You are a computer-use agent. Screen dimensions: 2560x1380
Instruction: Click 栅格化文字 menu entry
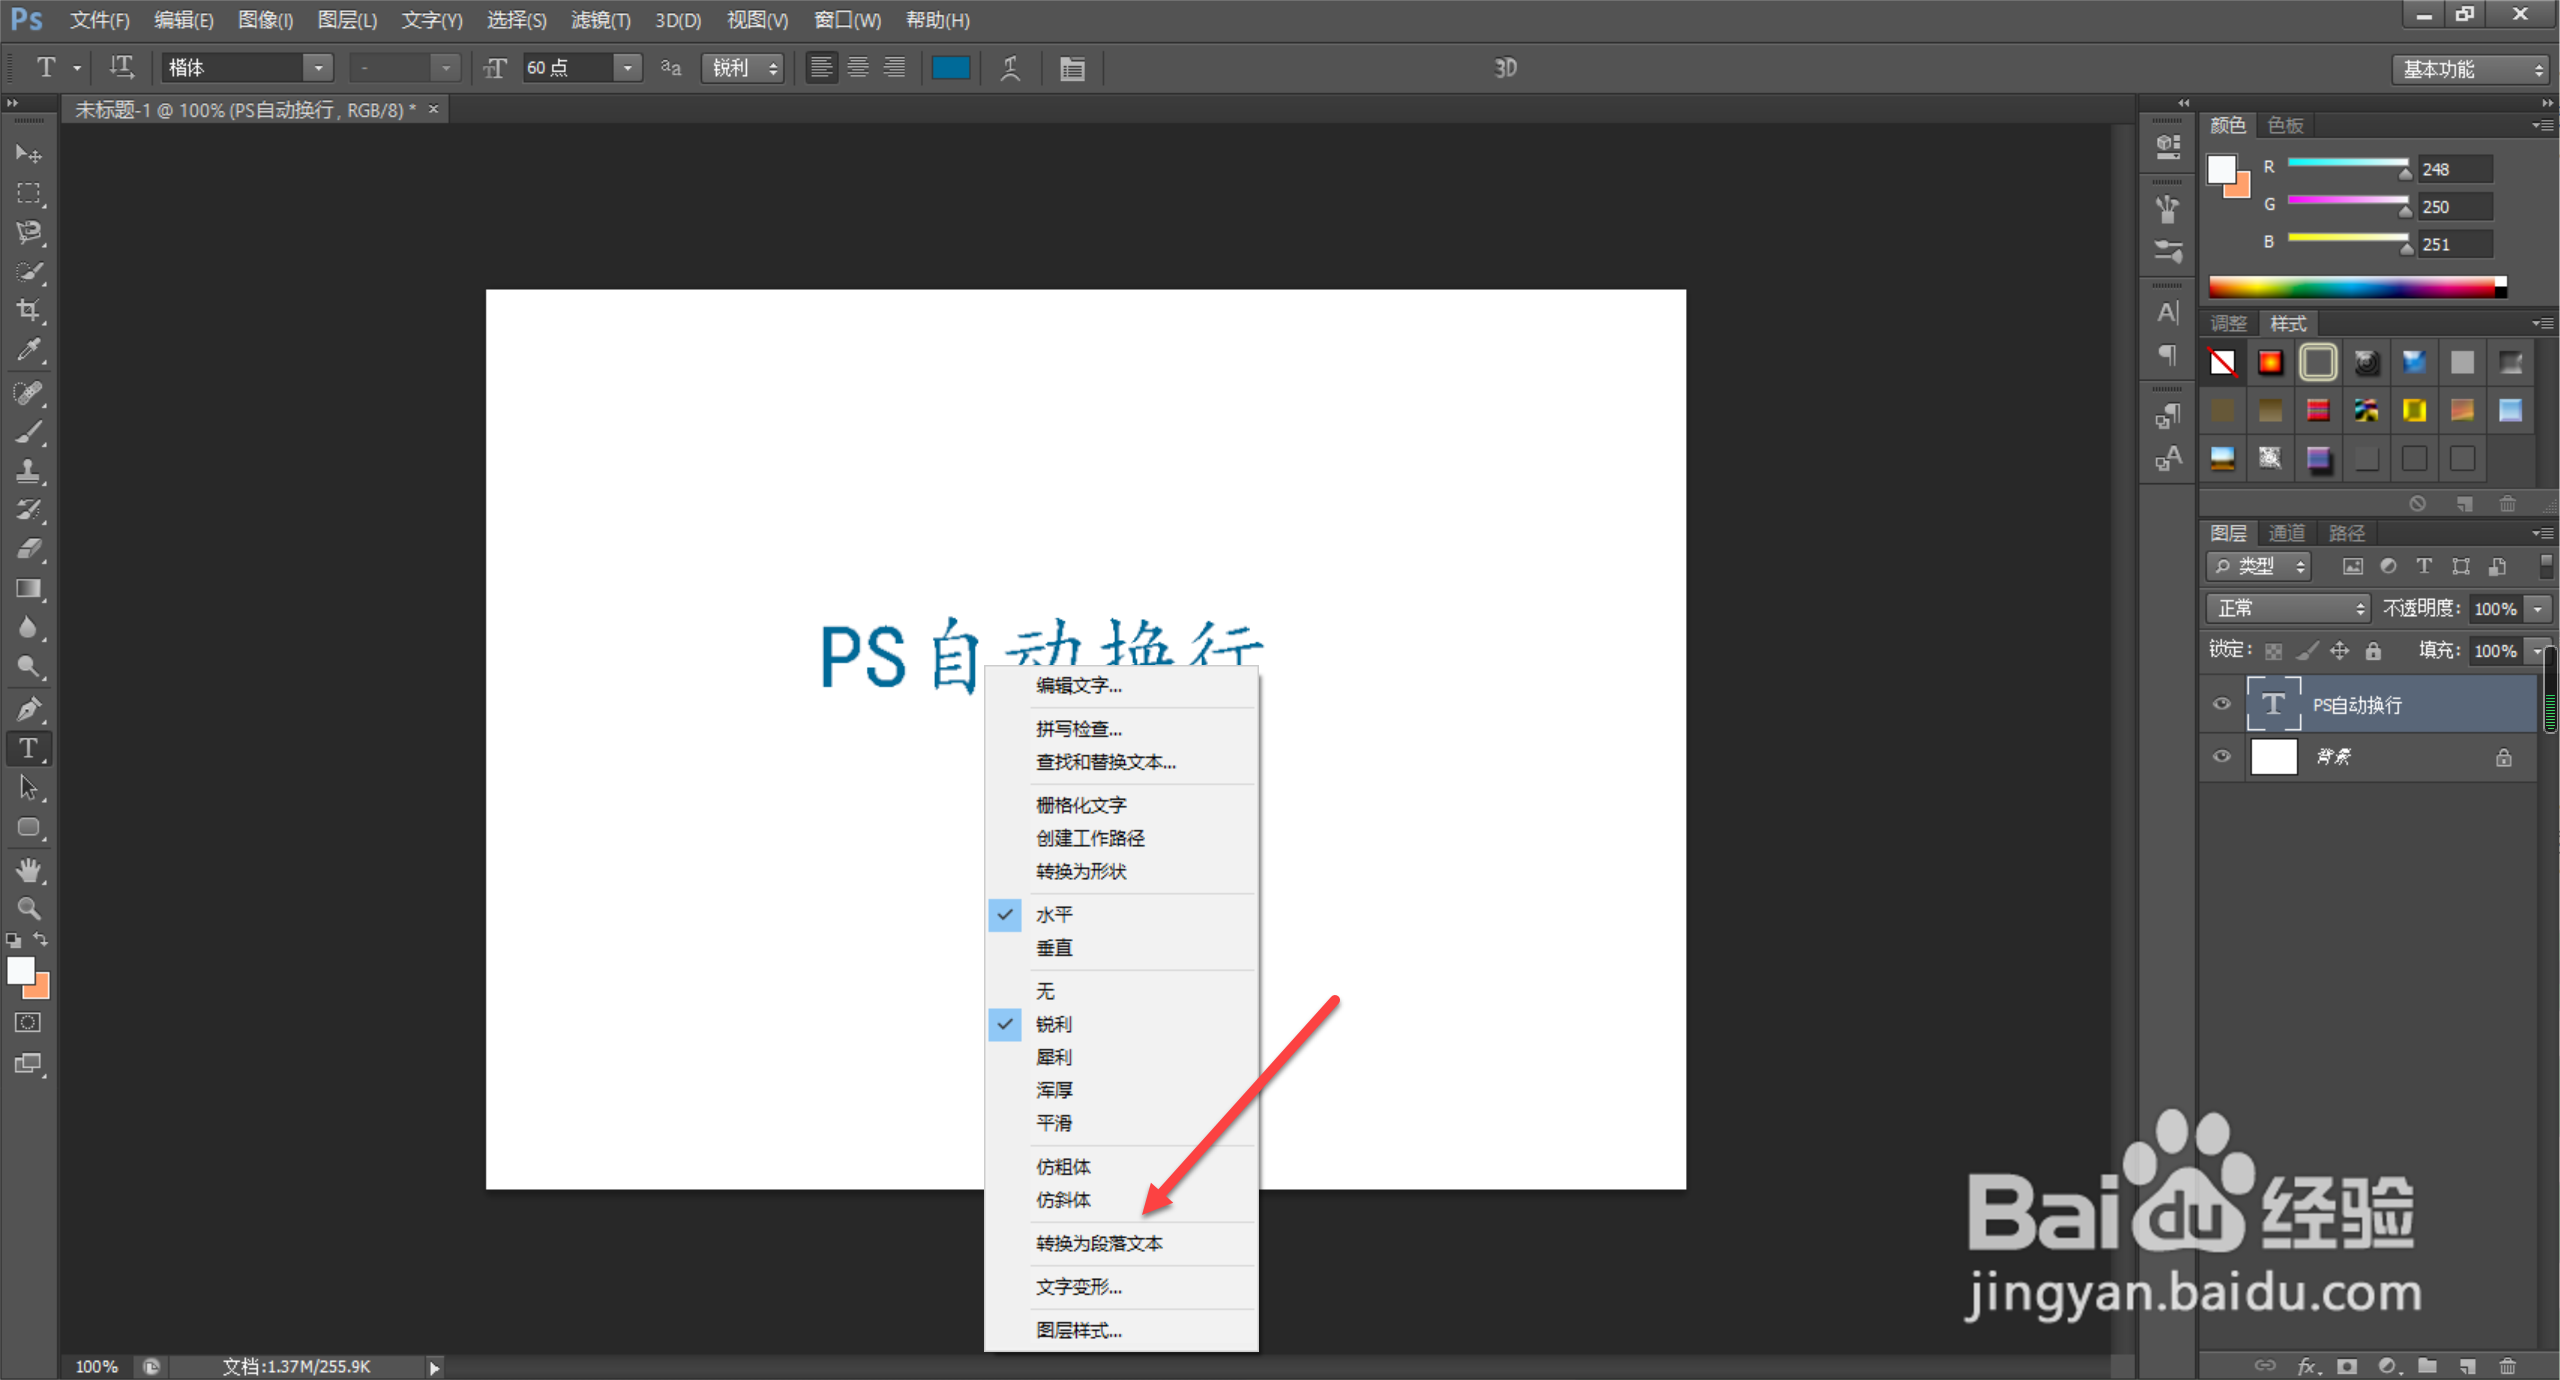[1081, 805]
